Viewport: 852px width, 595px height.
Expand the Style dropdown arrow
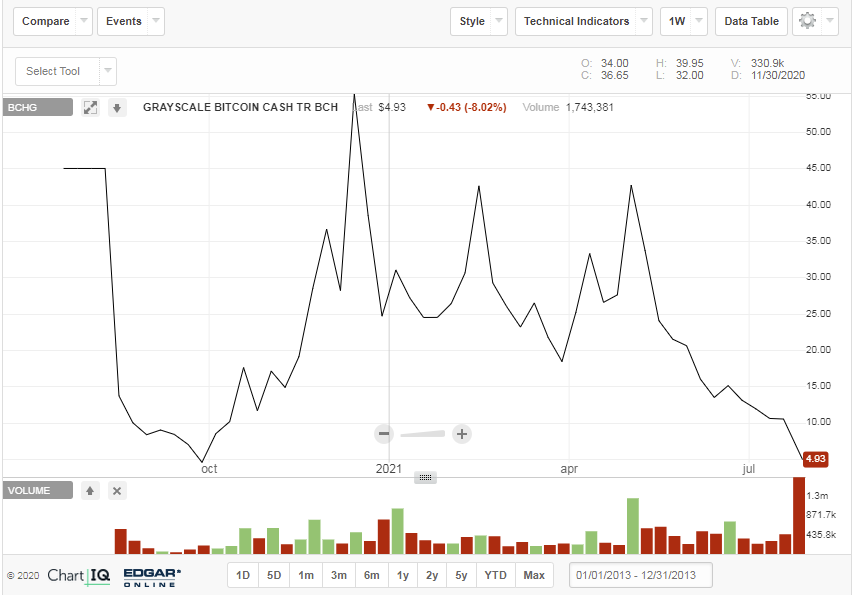499,21
